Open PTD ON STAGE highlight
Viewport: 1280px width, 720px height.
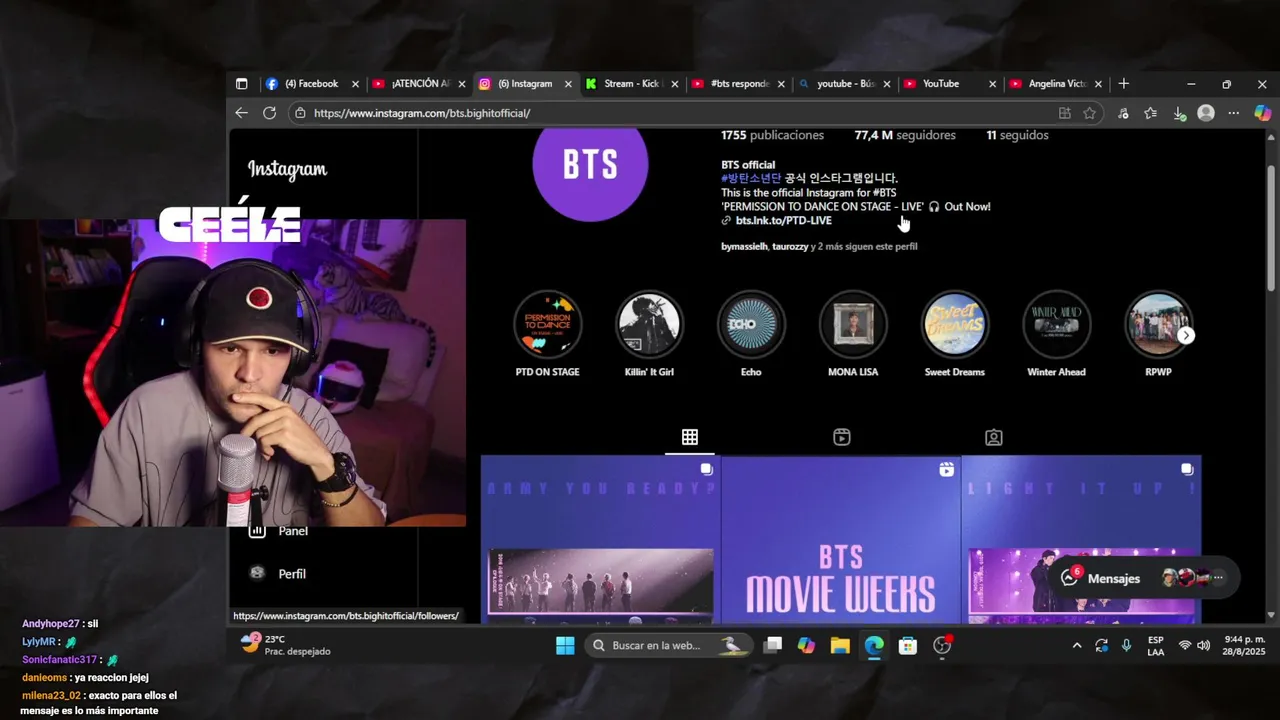pyautogui.click(x=547, y=334)
